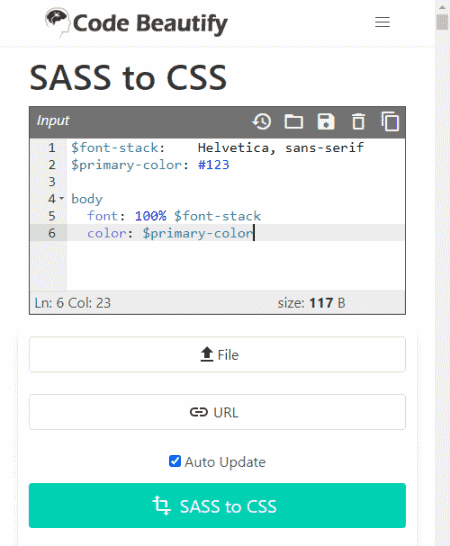Toggle the Auto Update checkbox
This screenshot has width=450, height=546.
point(175,461)
